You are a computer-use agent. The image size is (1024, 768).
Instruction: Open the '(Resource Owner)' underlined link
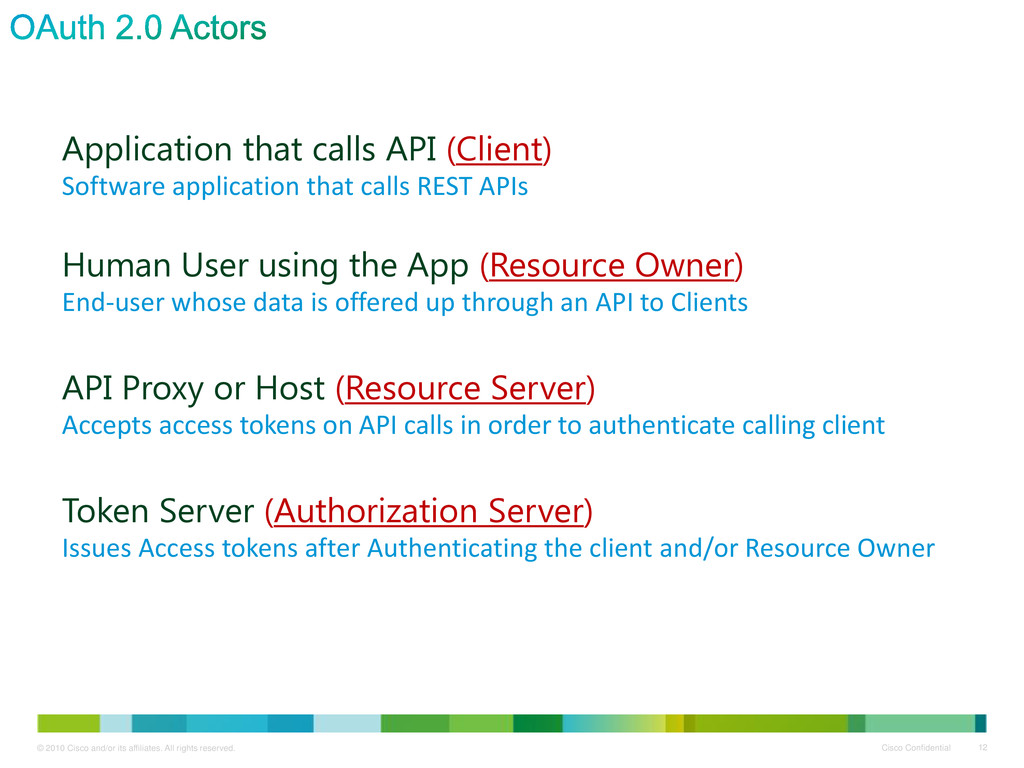(611, 266)
